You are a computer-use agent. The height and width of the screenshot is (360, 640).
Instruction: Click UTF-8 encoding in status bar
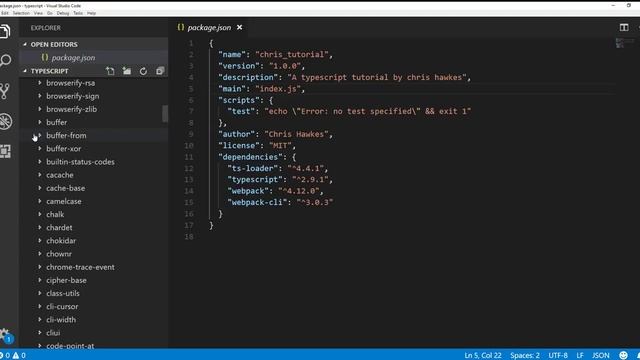click(558, 355)
